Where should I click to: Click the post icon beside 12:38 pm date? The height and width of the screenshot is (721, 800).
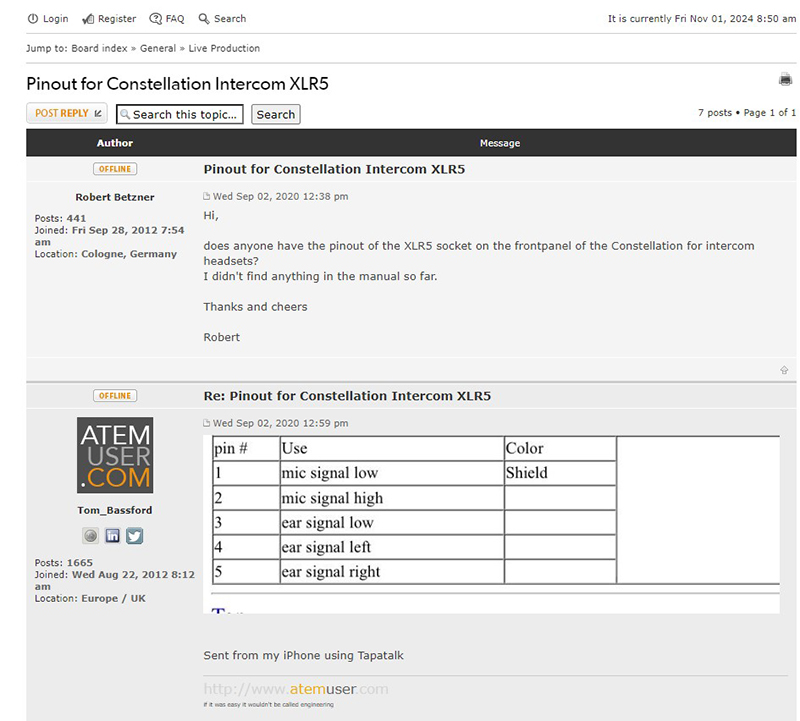pyautogui.click(x=207, y=197)
